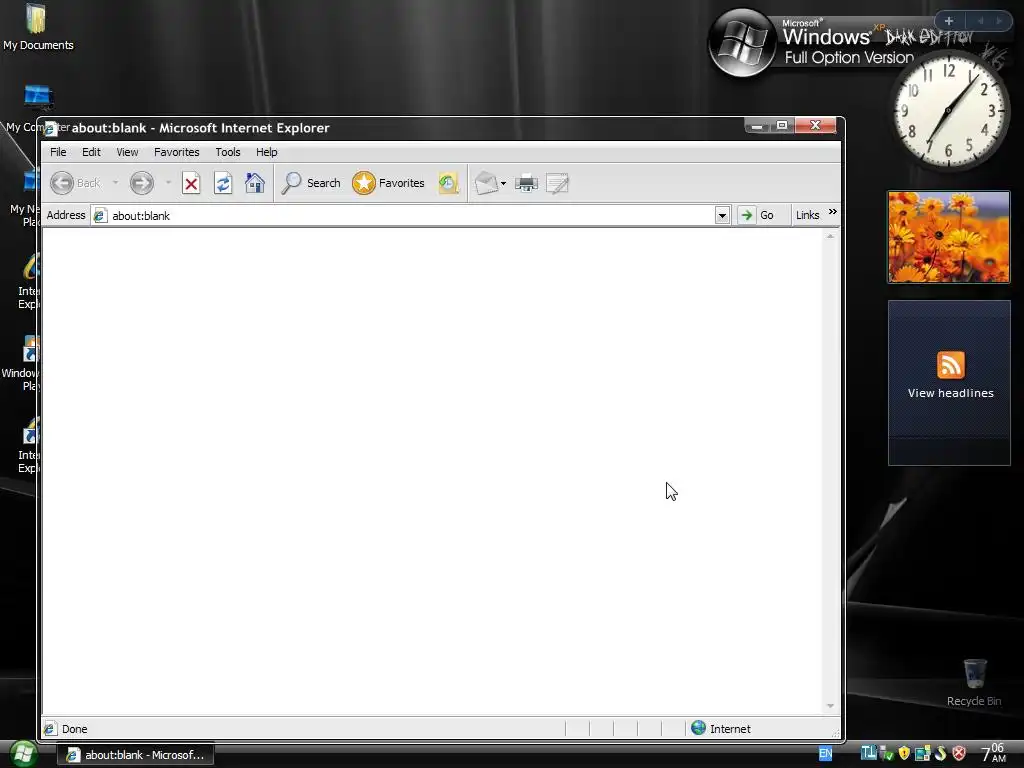Image resolution: width=1024 pixels, height=768 pixels.
Task: Click the green checkmark tray icon
Action: pos(887,754)
